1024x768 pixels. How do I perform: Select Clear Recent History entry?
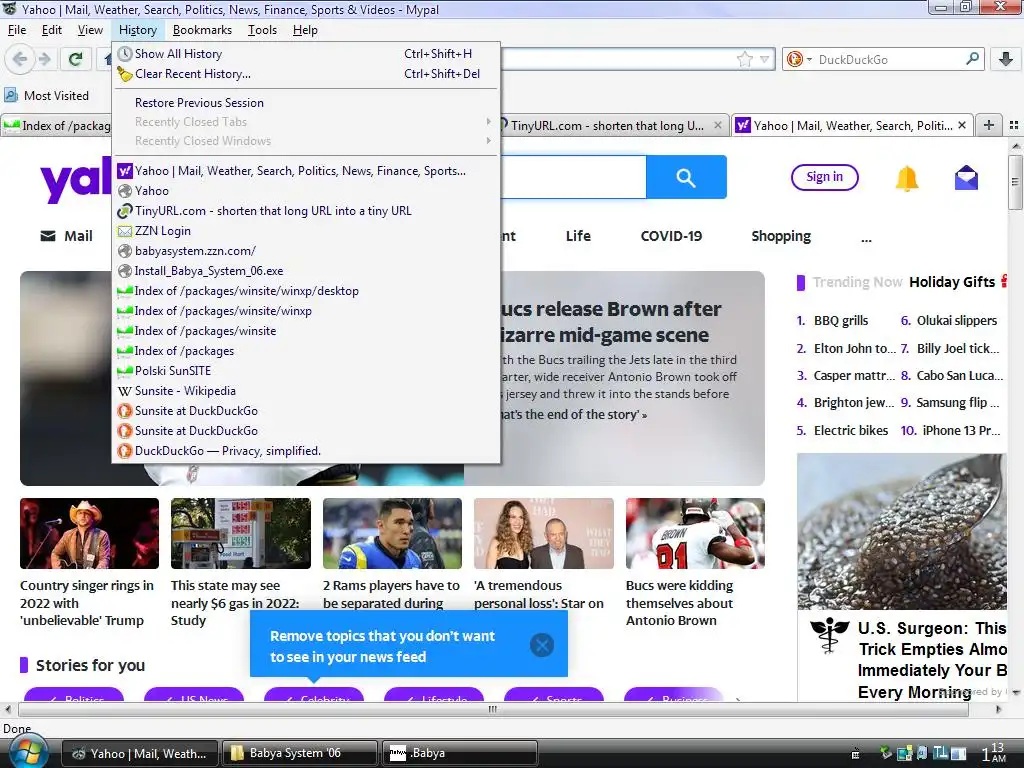click(306, 74)
